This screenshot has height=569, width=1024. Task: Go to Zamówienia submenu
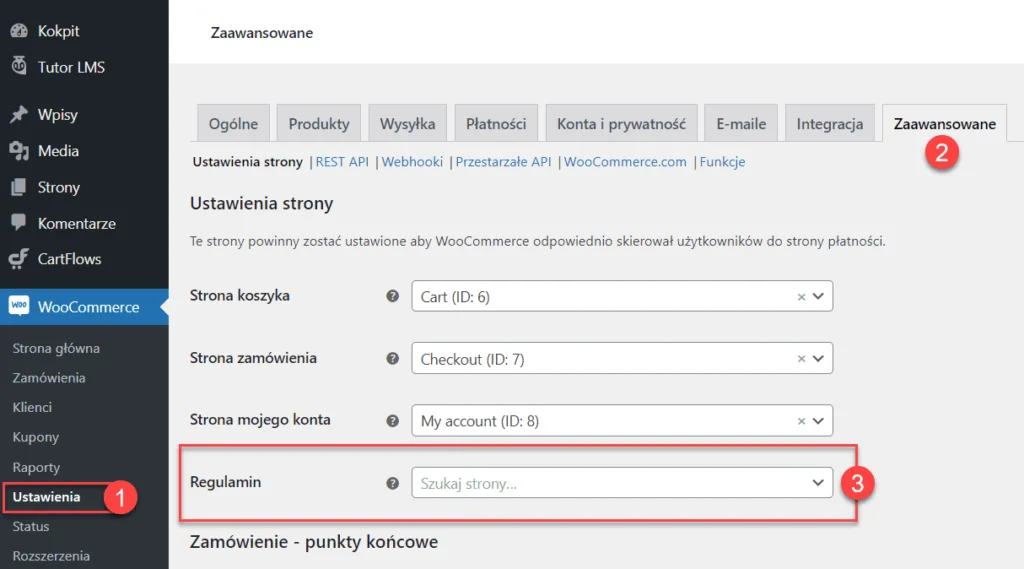[49, 378]
